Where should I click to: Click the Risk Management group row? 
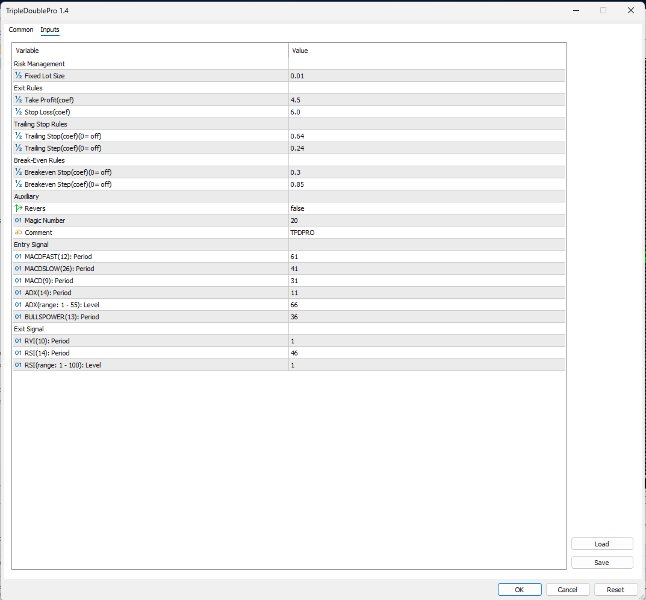(288, 64)
